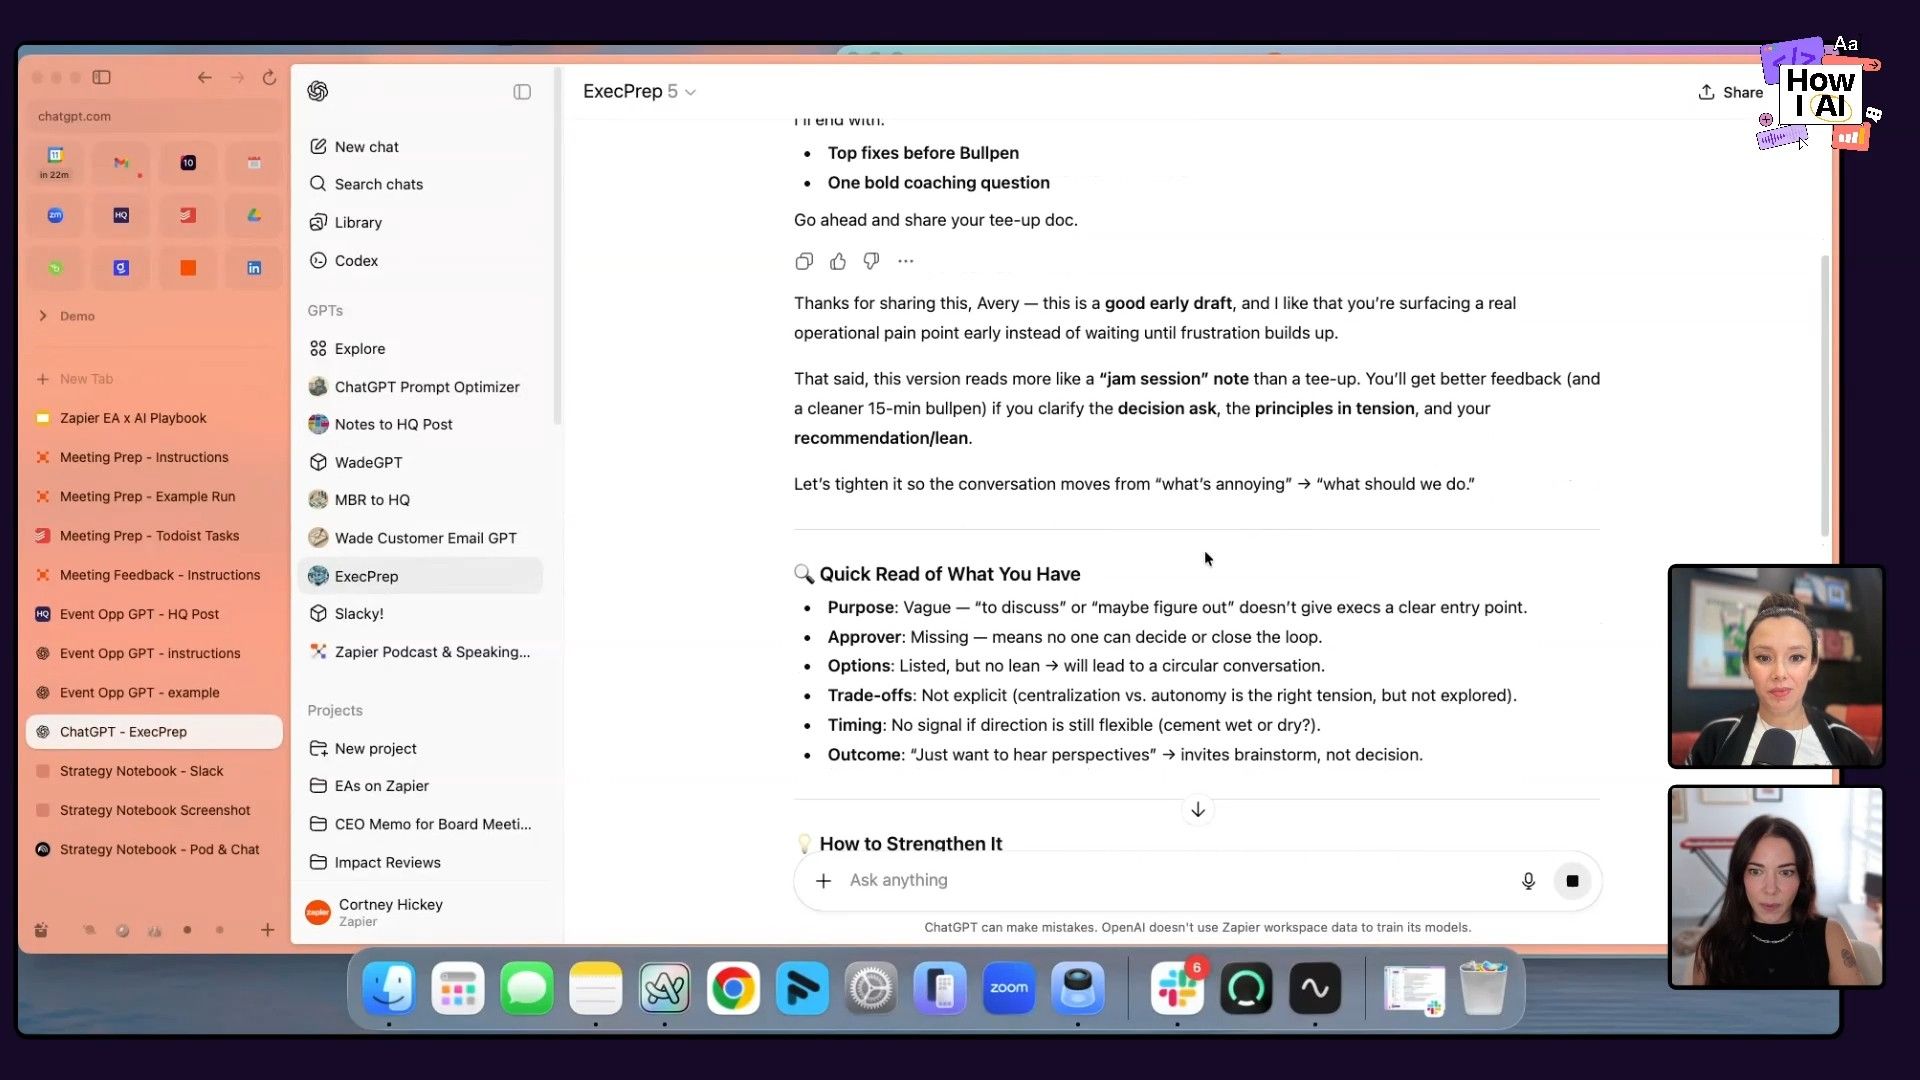Viewport: 1920px width, 1080px height.
Task: Switch to Event Opp GPT - example tab
Action: tap(155, 692)
